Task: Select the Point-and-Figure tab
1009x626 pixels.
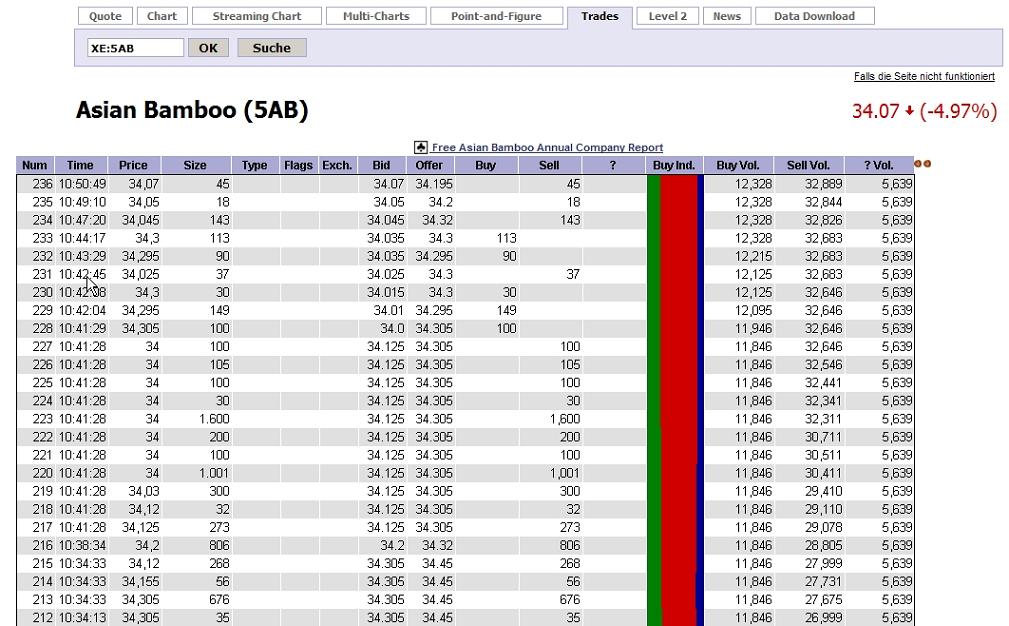Action: pos(496,16)
